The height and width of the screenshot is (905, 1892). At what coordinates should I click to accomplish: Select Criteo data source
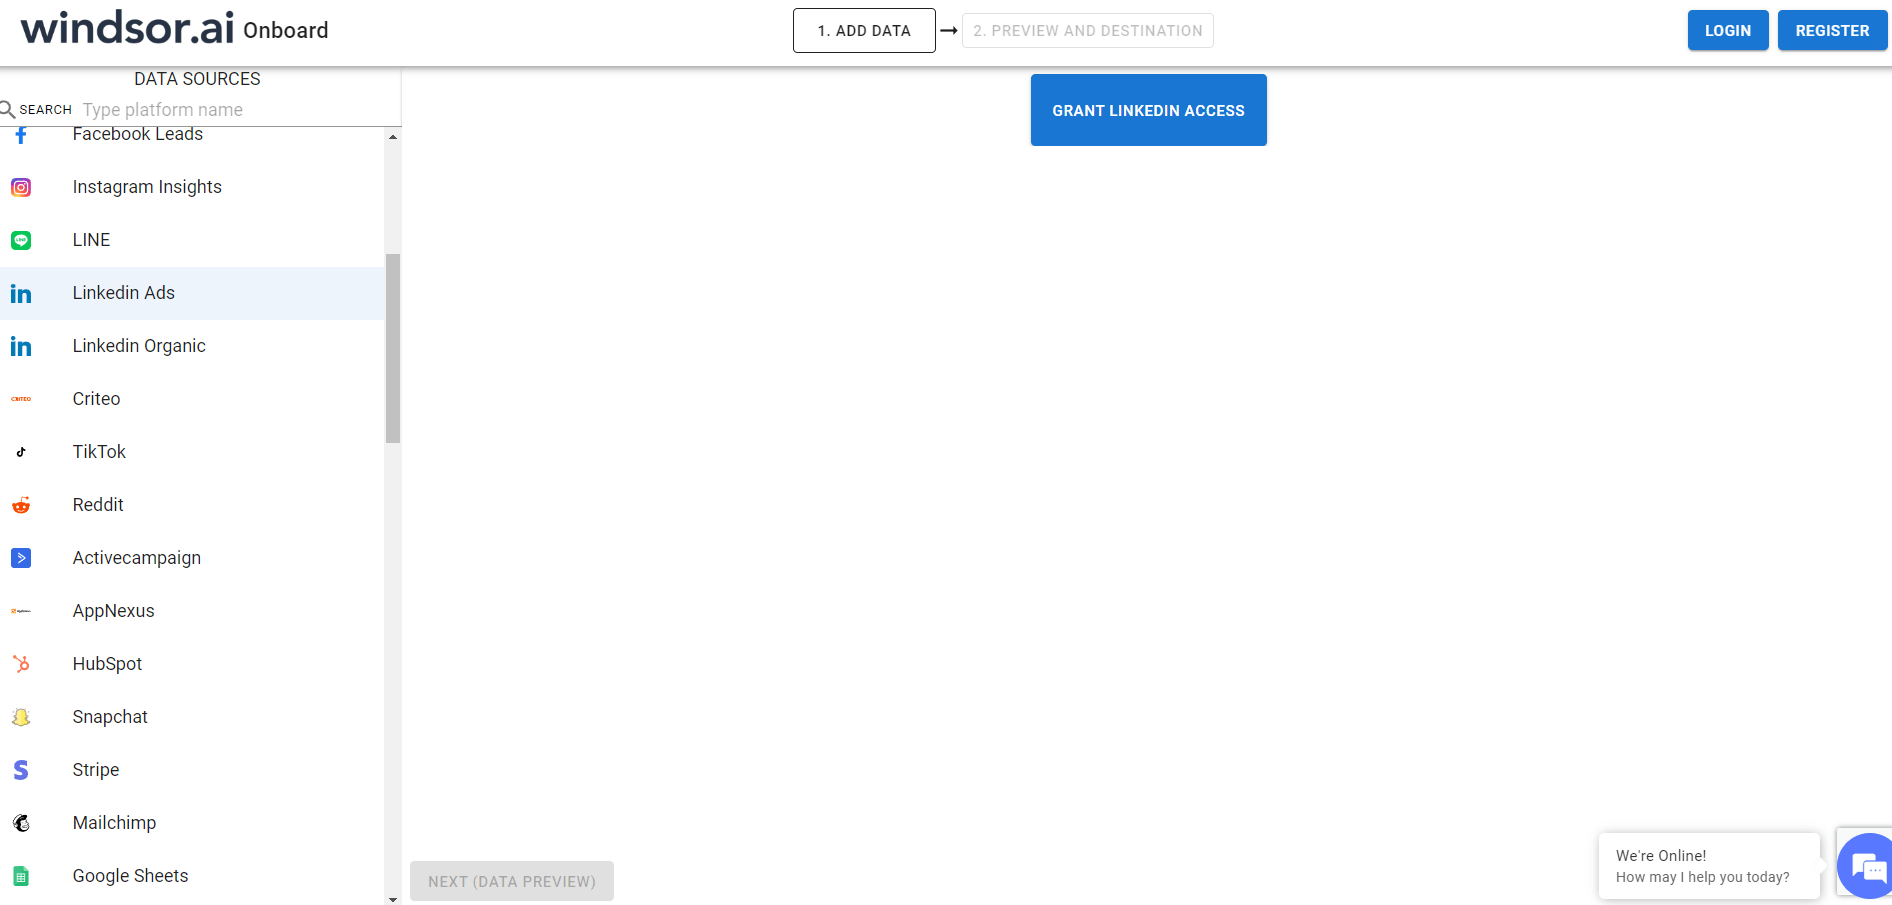pyautogui.click(x=192, y=399)
